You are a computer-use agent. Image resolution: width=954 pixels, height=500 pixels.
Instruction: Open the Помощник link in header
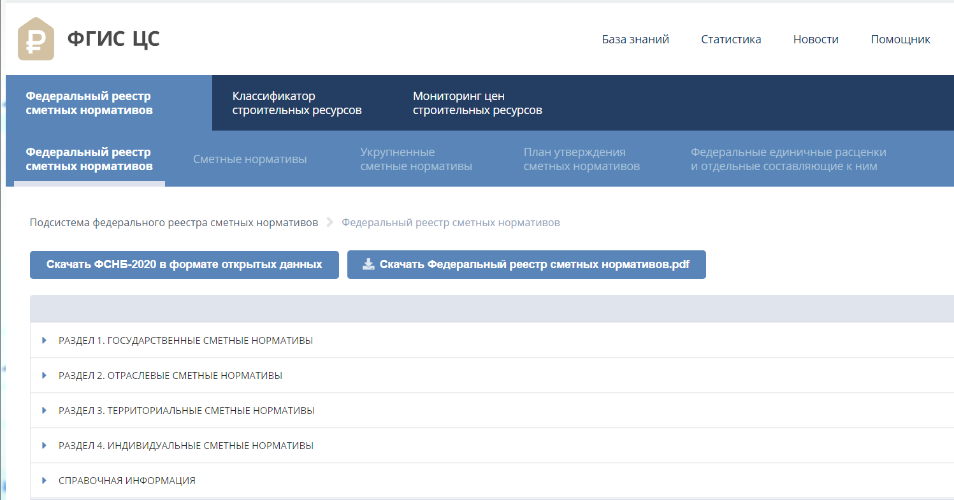coord(900,40)
